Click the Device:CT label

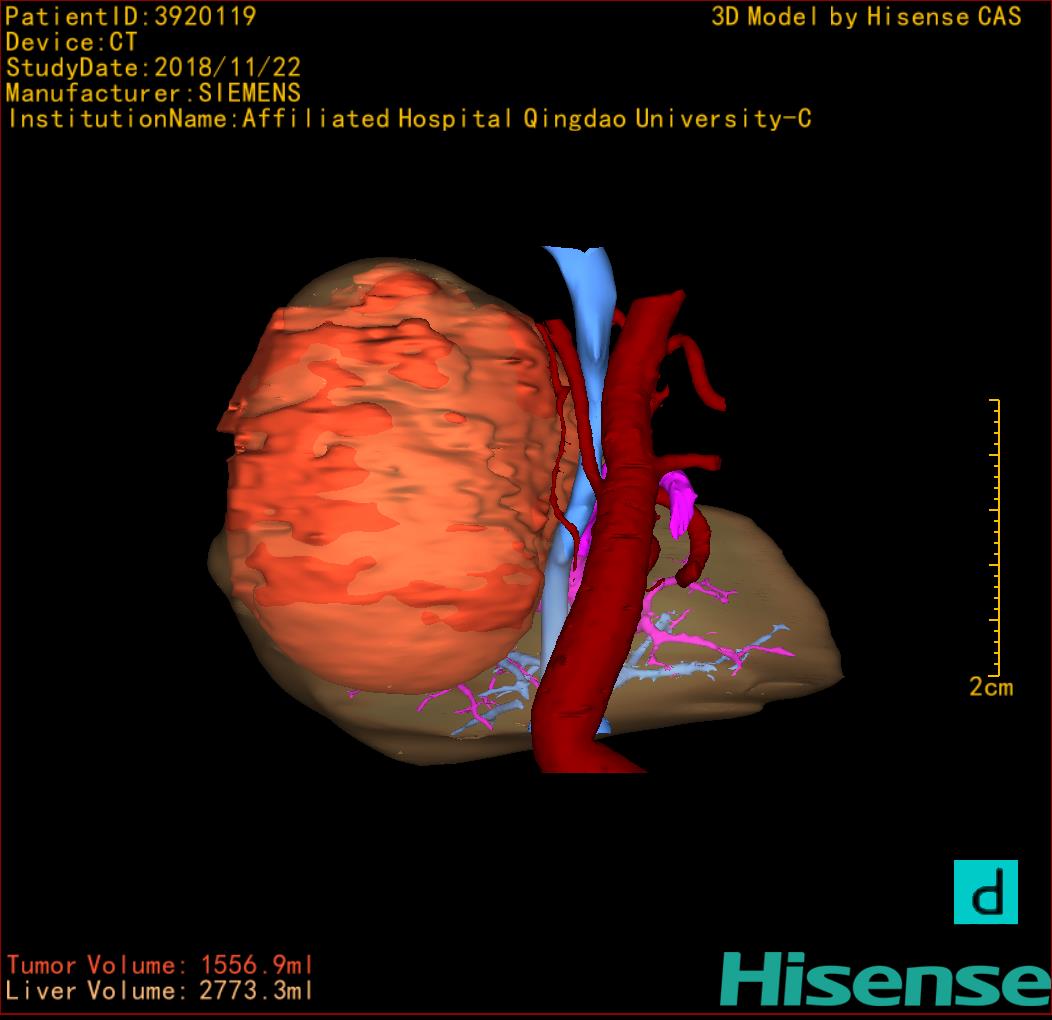point(71,42)
